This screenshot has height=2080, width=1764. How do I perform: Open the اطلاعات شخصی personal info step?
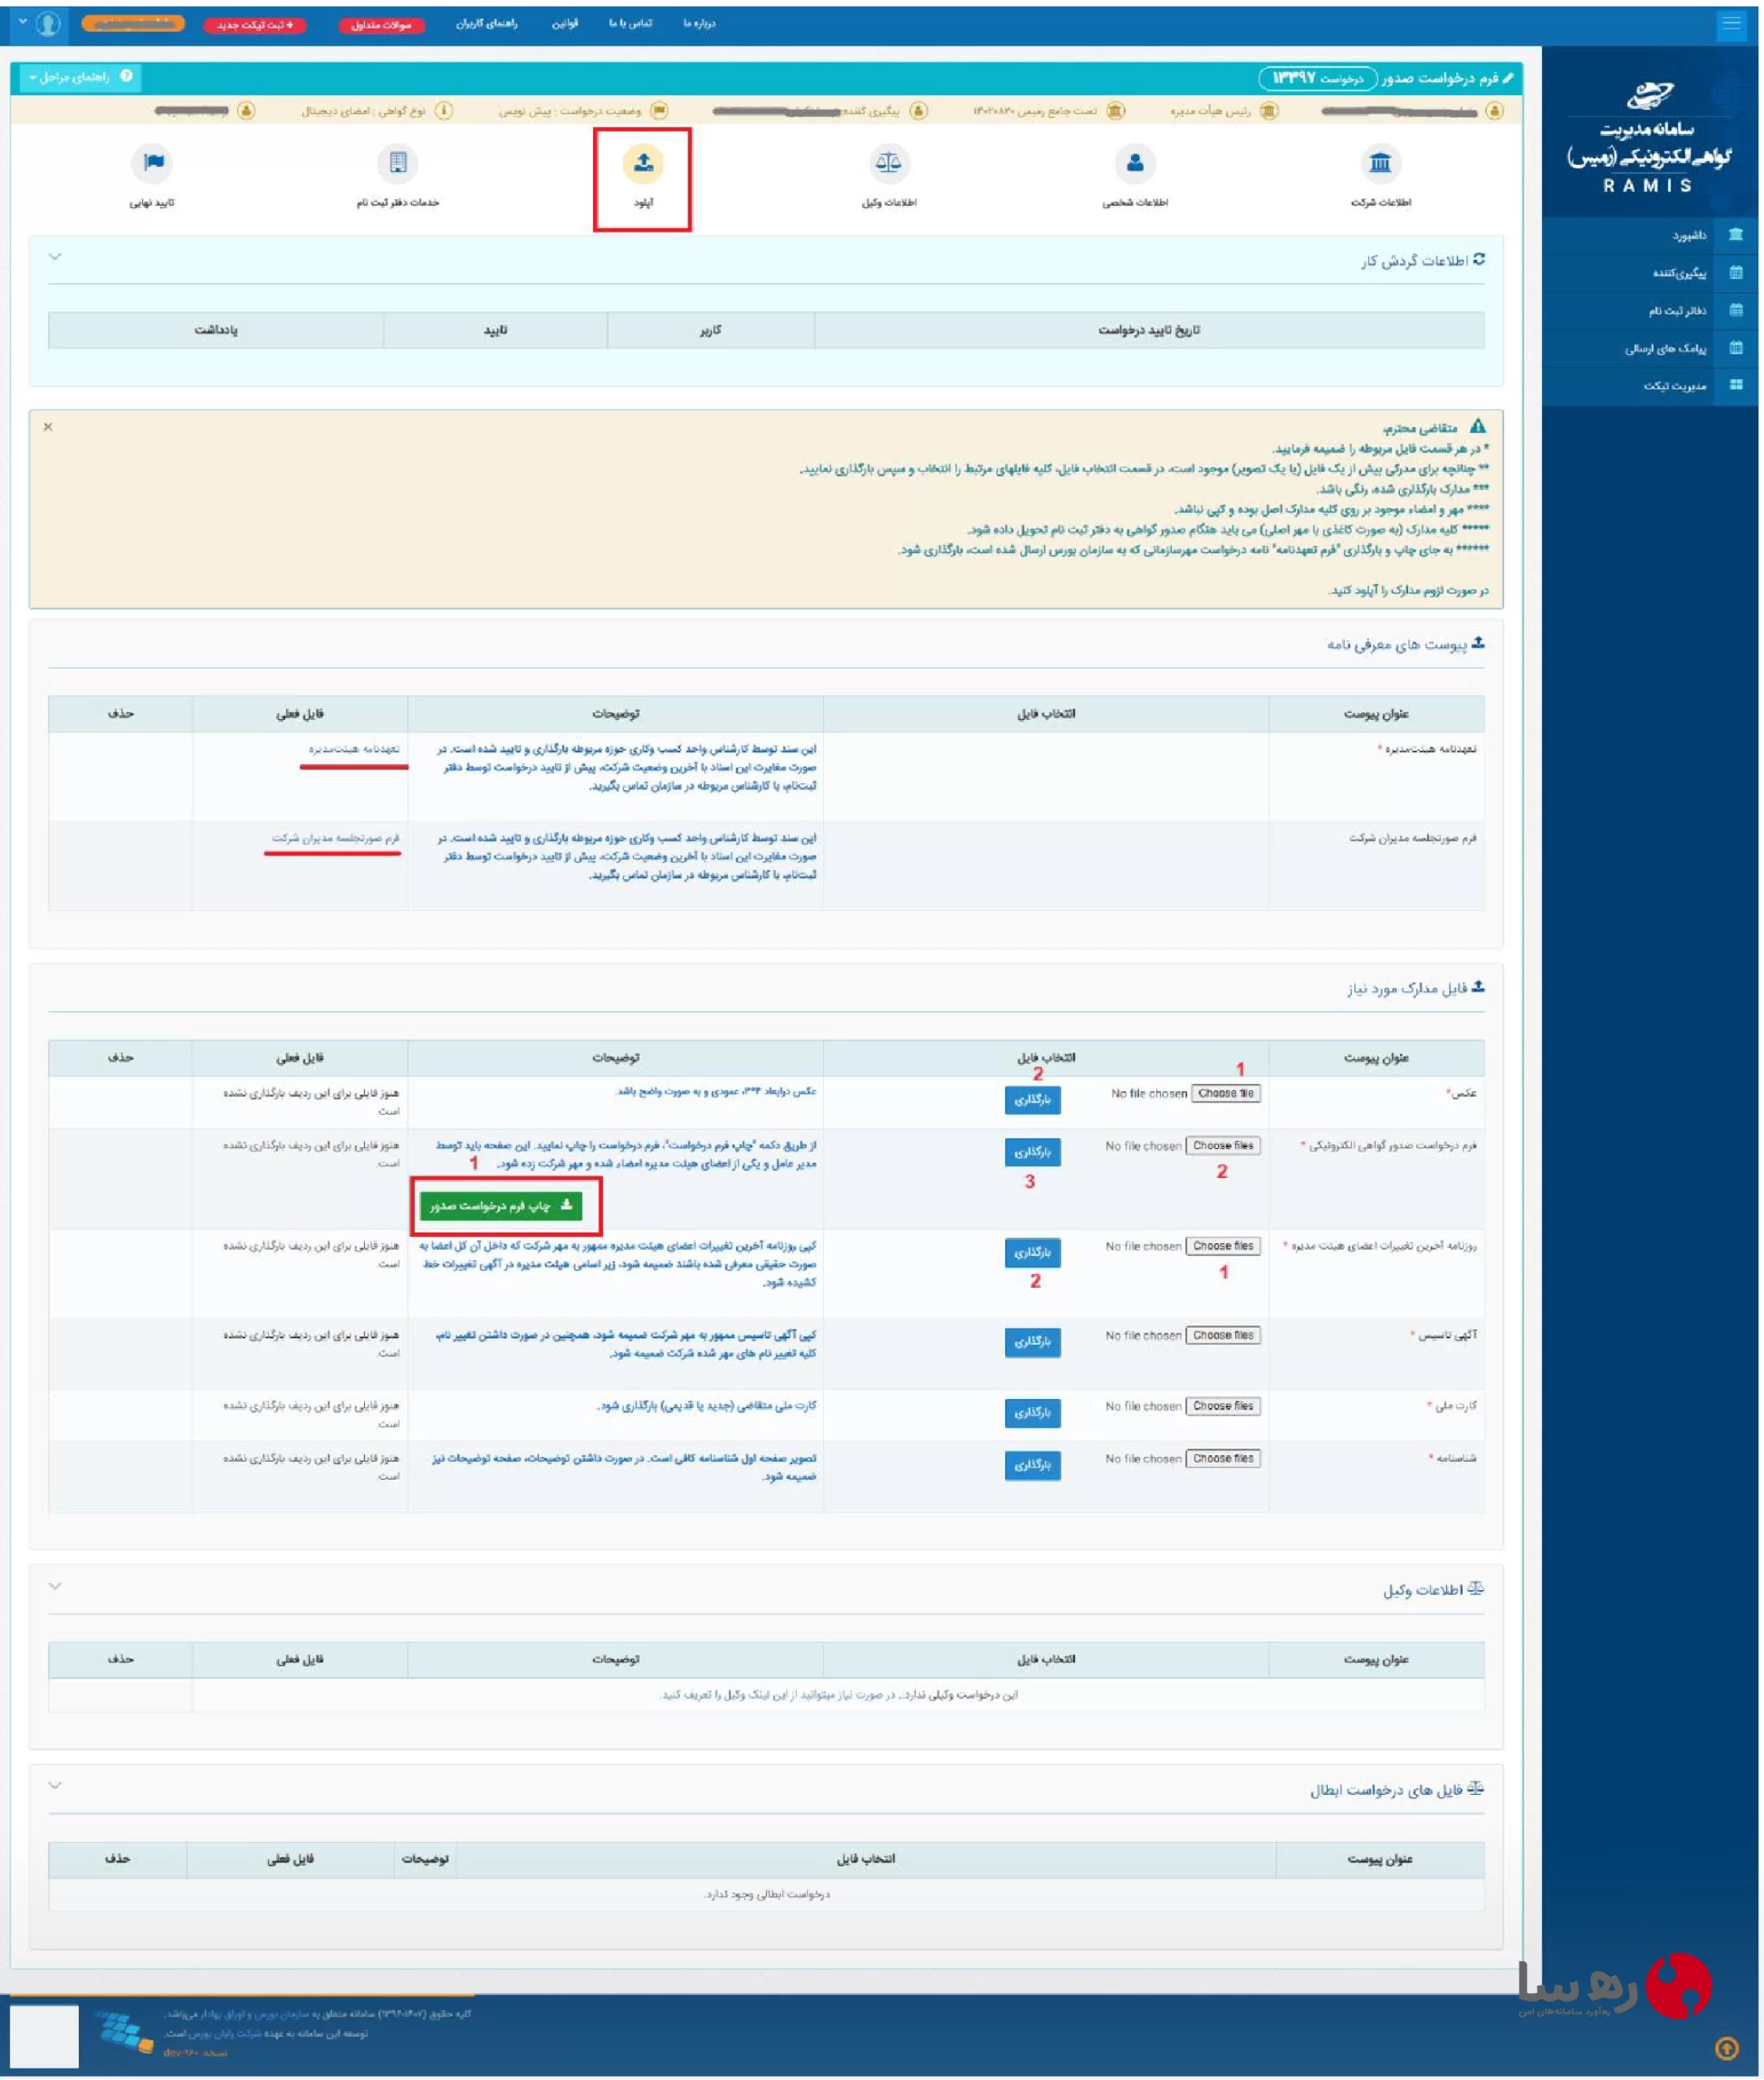pyautogui.click(x=1135, y=163)
